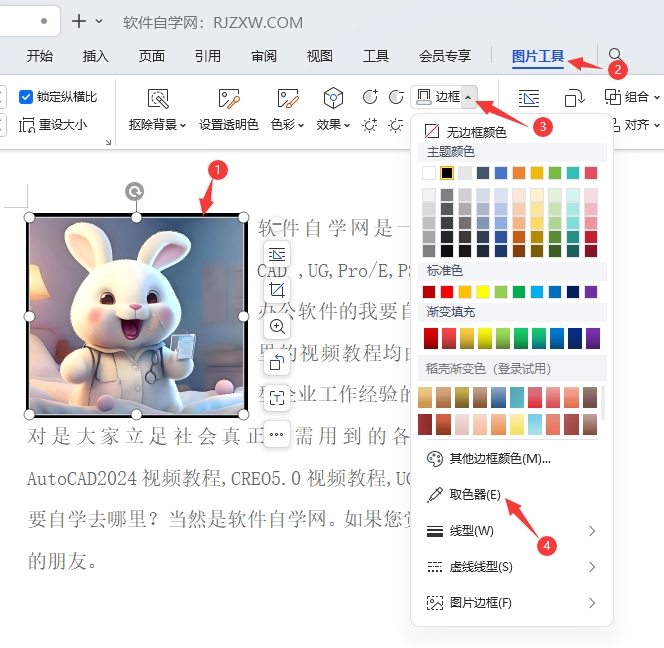This screenshot has height=648, width=664.
Task: Click the decrease contrast icon
Action: point(396,97)
